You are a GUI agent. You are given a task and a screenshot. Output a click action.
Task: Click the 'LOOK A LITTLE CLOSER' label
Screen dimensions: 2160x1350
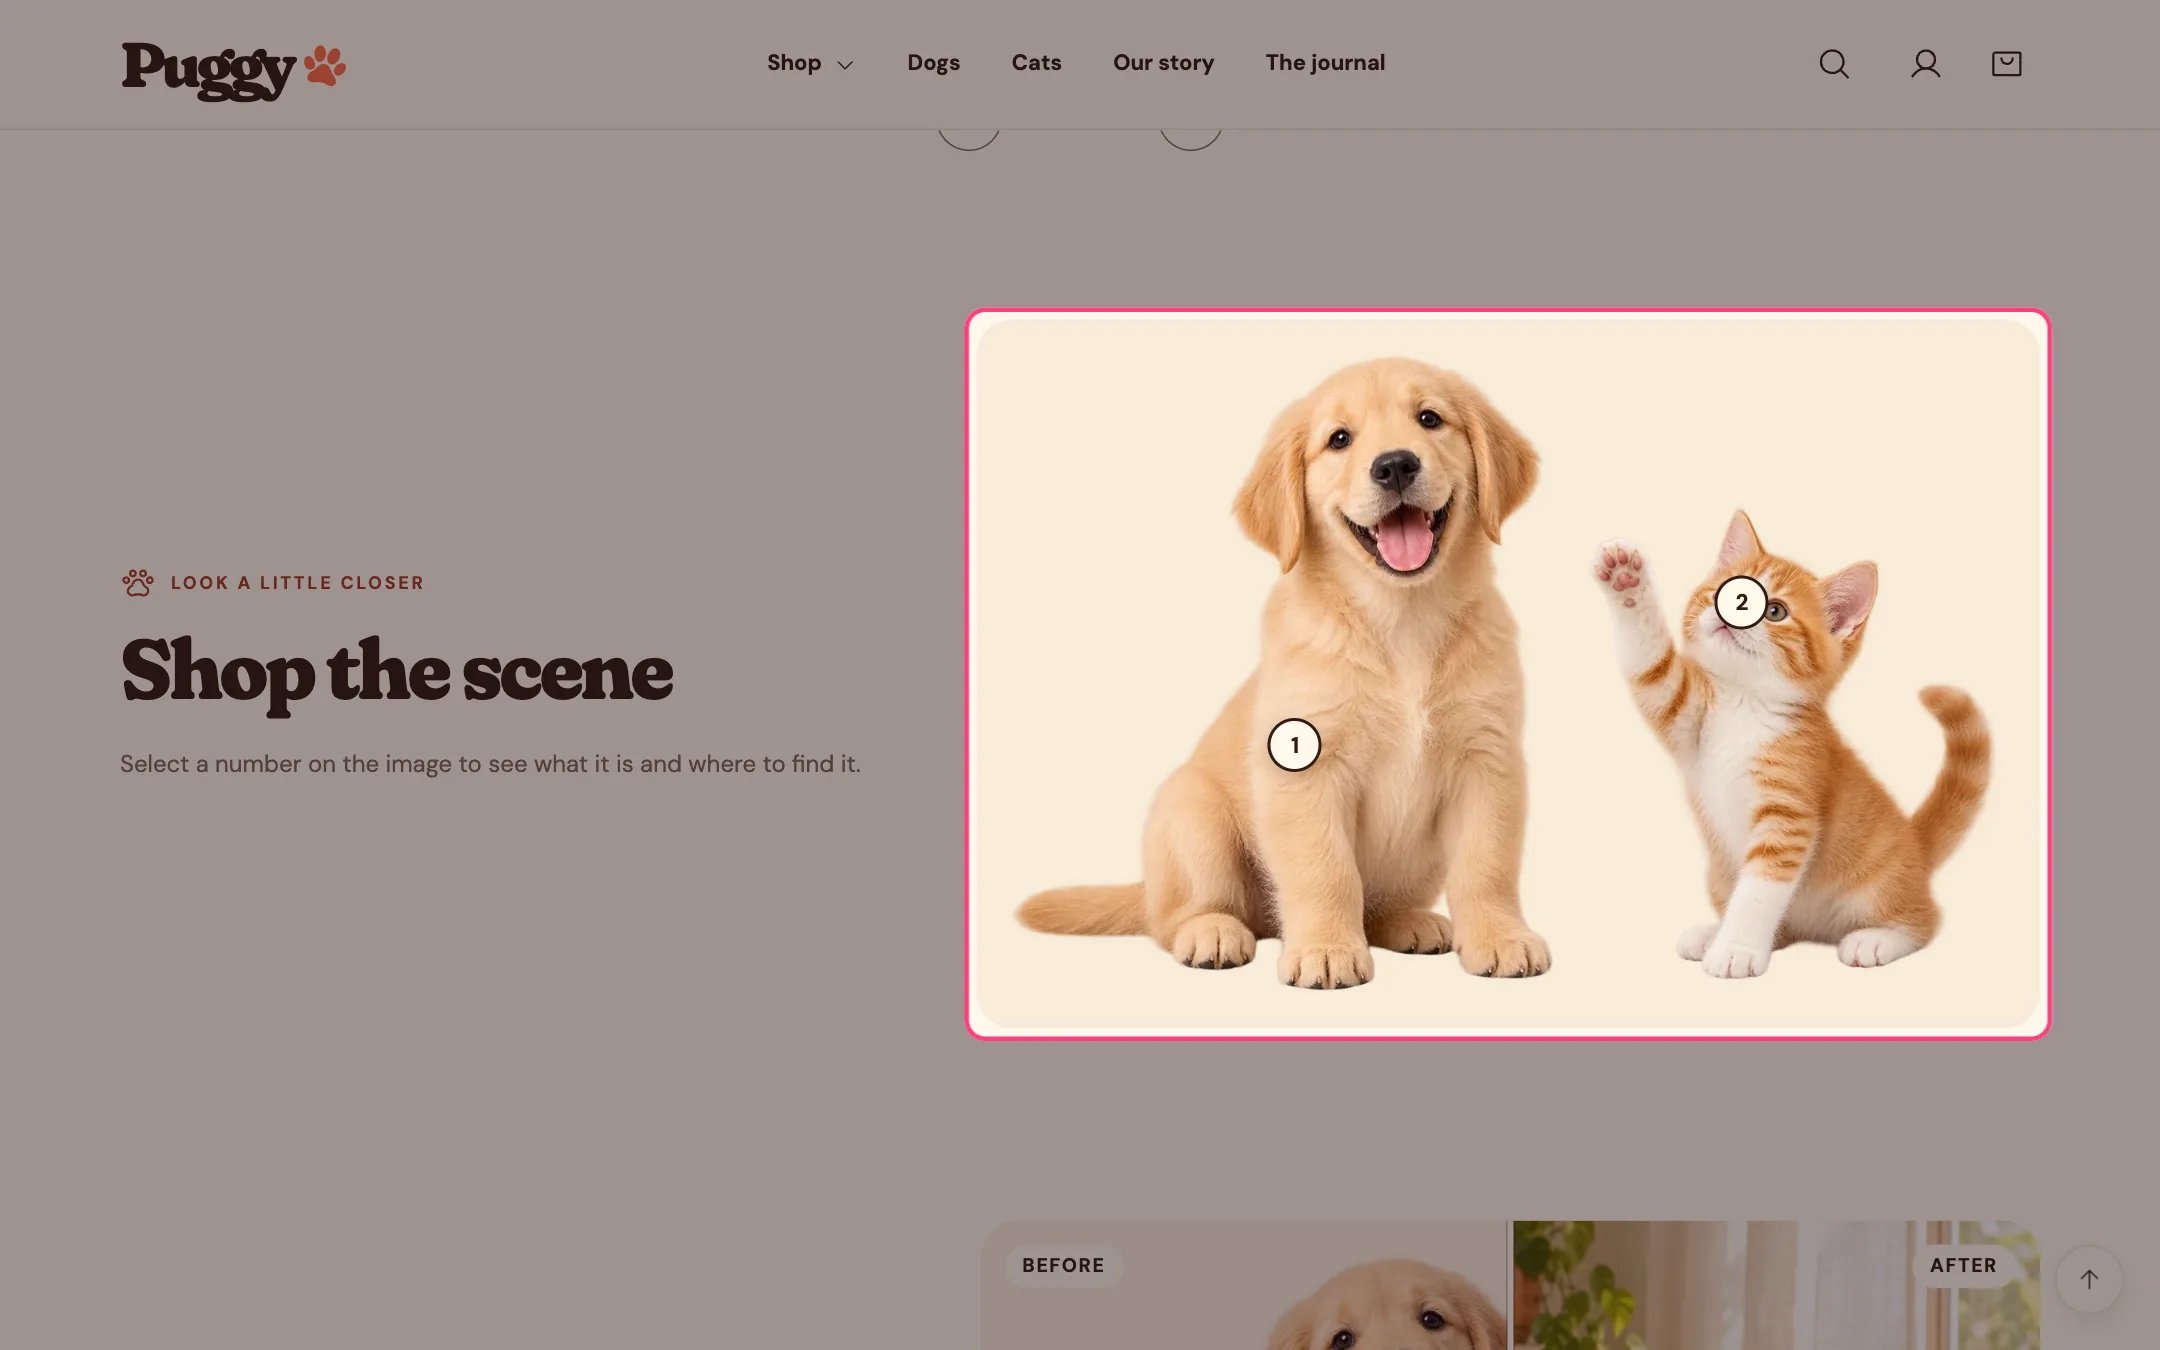tap(297, 583)
